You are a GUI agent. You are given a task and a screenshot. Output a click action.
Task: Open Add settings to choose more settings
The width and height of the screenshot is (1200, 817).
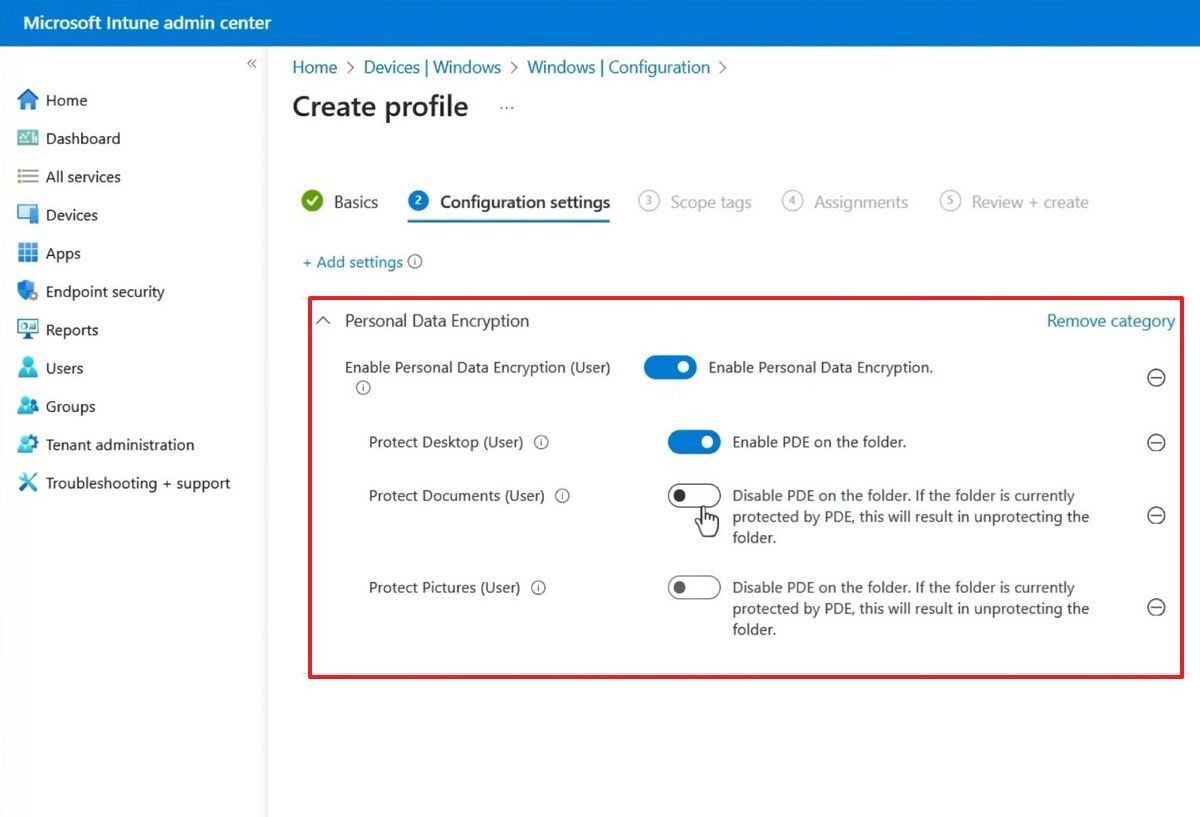(355, 261)
